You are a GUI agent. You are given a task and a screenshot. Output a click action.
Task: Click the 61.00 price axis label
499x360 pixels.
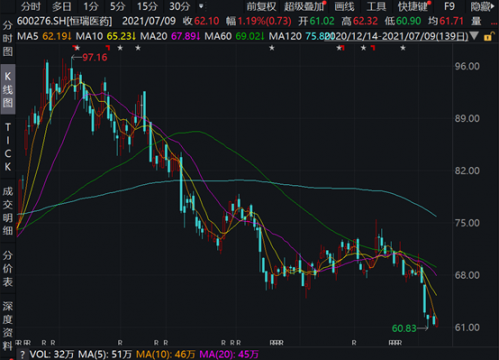[467, 328]
